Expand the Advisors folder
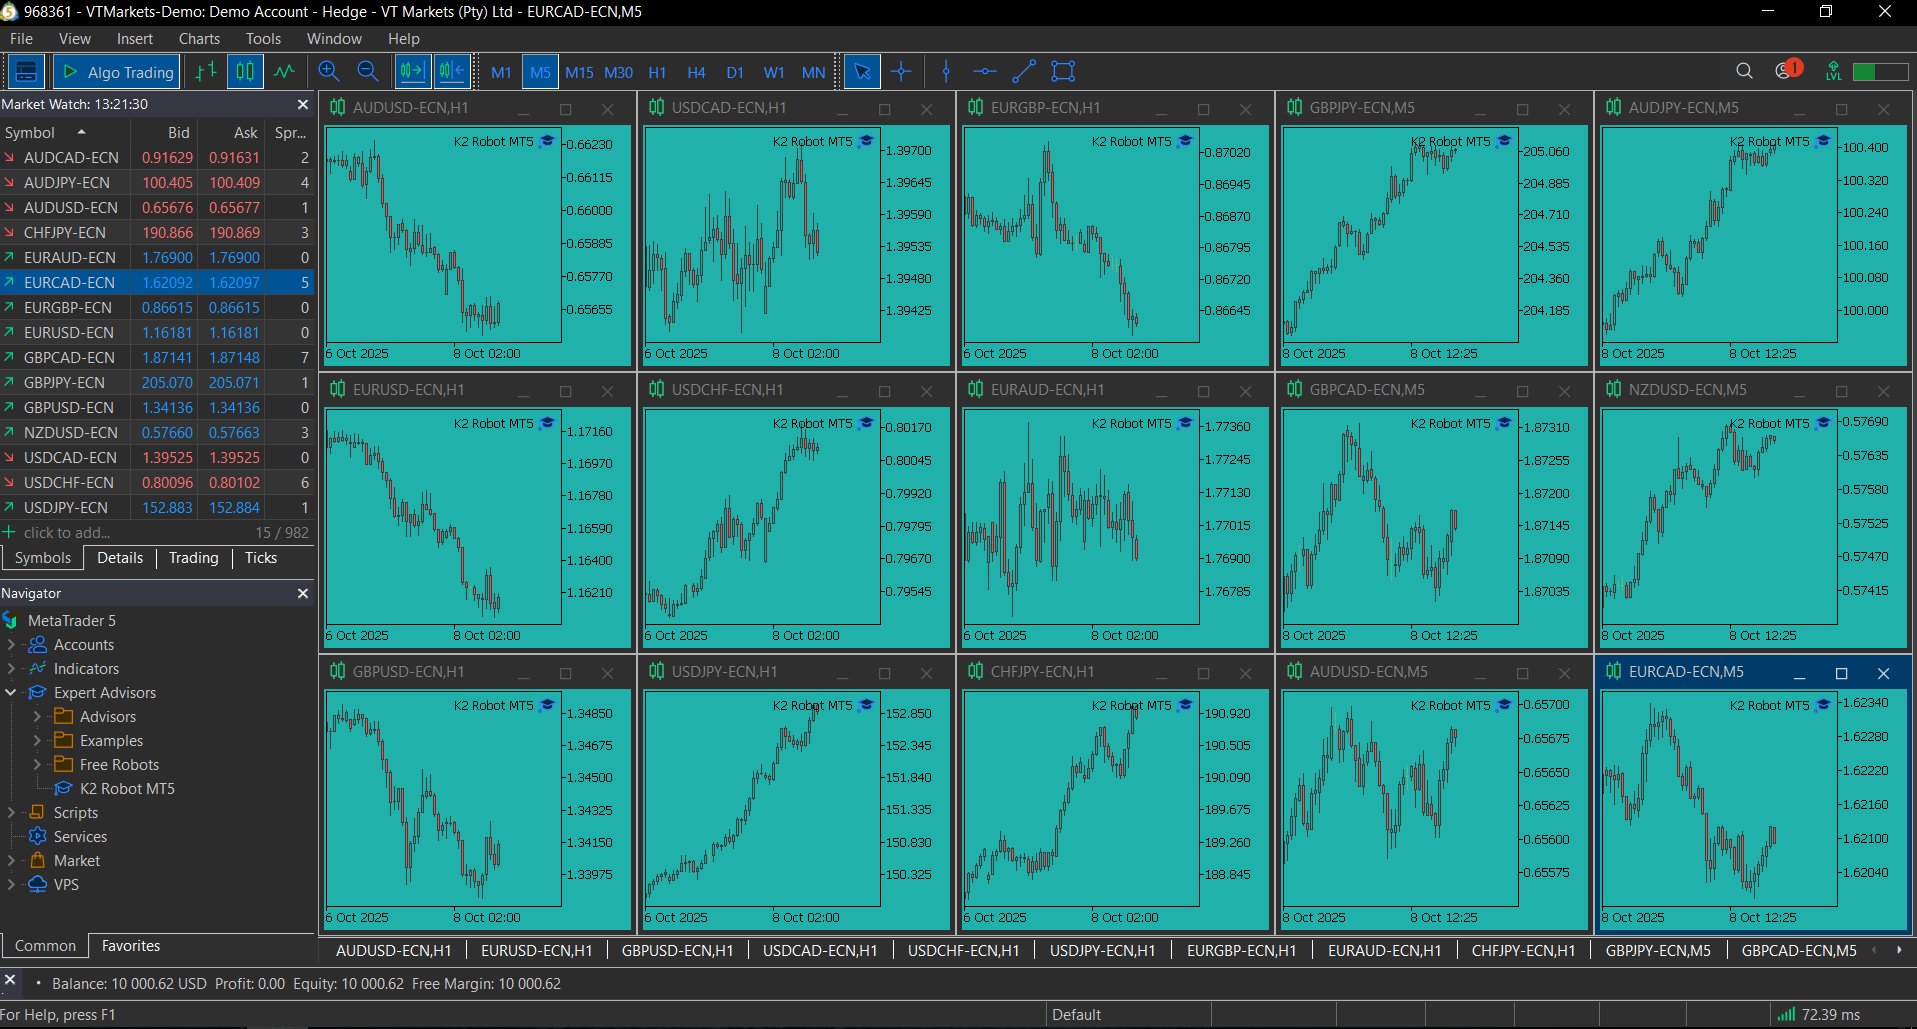The width and height of the screenshot is (1917, 1029). pyautogui.click(x=37, y=717)
